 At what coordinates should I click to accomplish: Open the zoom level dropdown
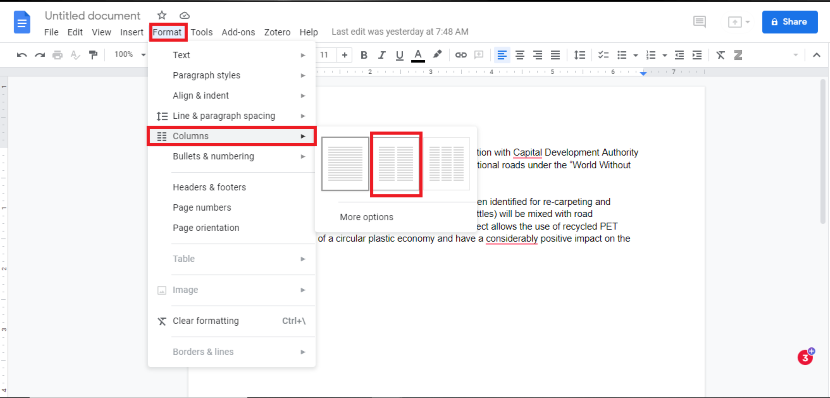coord(130,54)
